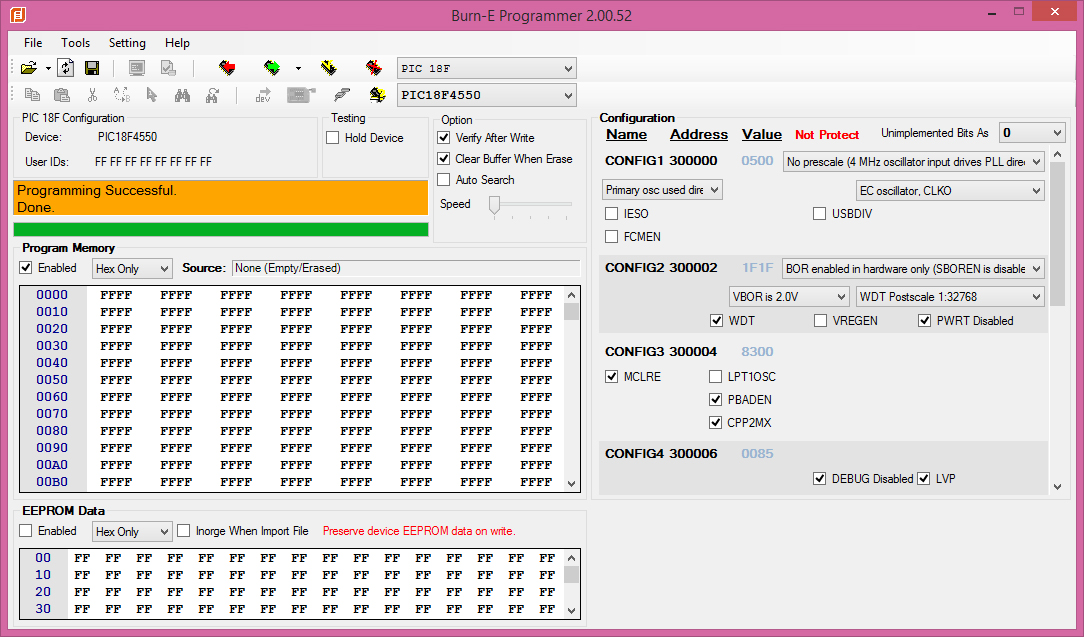Uncheck the MCLRE checkbox
Image resolution: width=1084 pixels, height=637 pixels.
(611, 376)
